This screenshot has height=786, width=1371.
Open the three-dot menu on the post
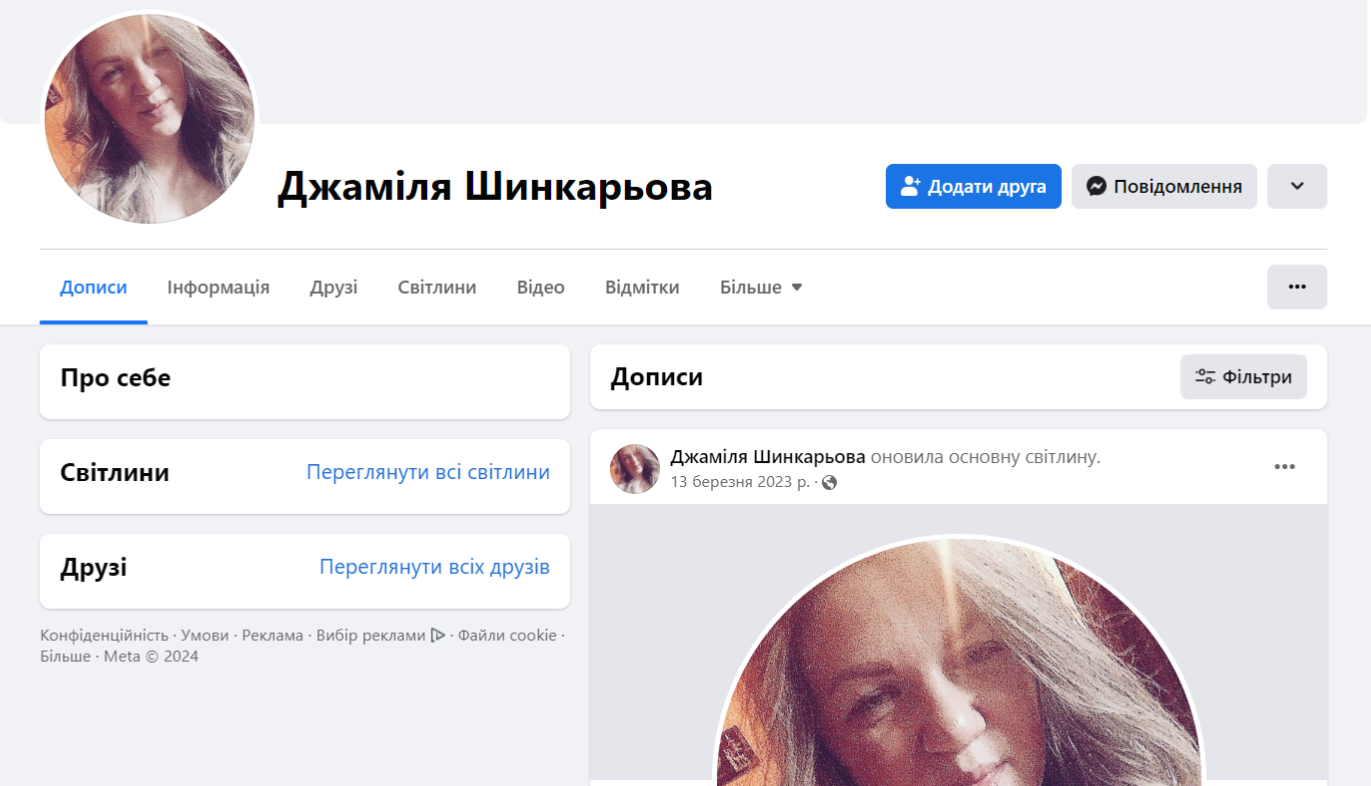(1284, 467)
